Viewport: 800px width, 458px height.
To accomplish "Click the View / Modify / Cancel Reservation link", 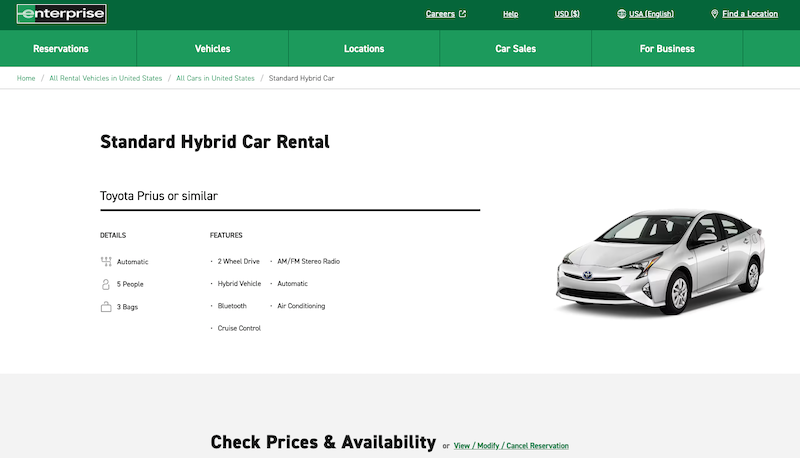I will 511,445.
